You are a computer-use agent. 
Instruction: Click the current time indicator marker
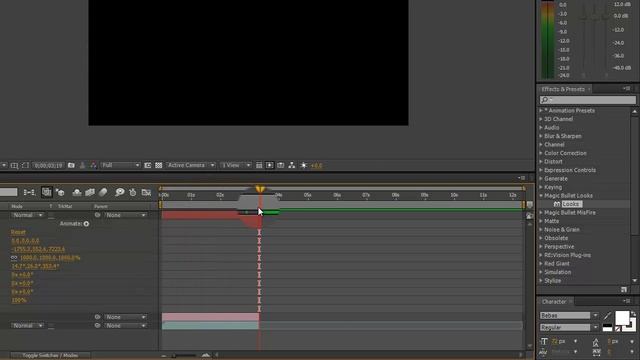pos(260,189)
